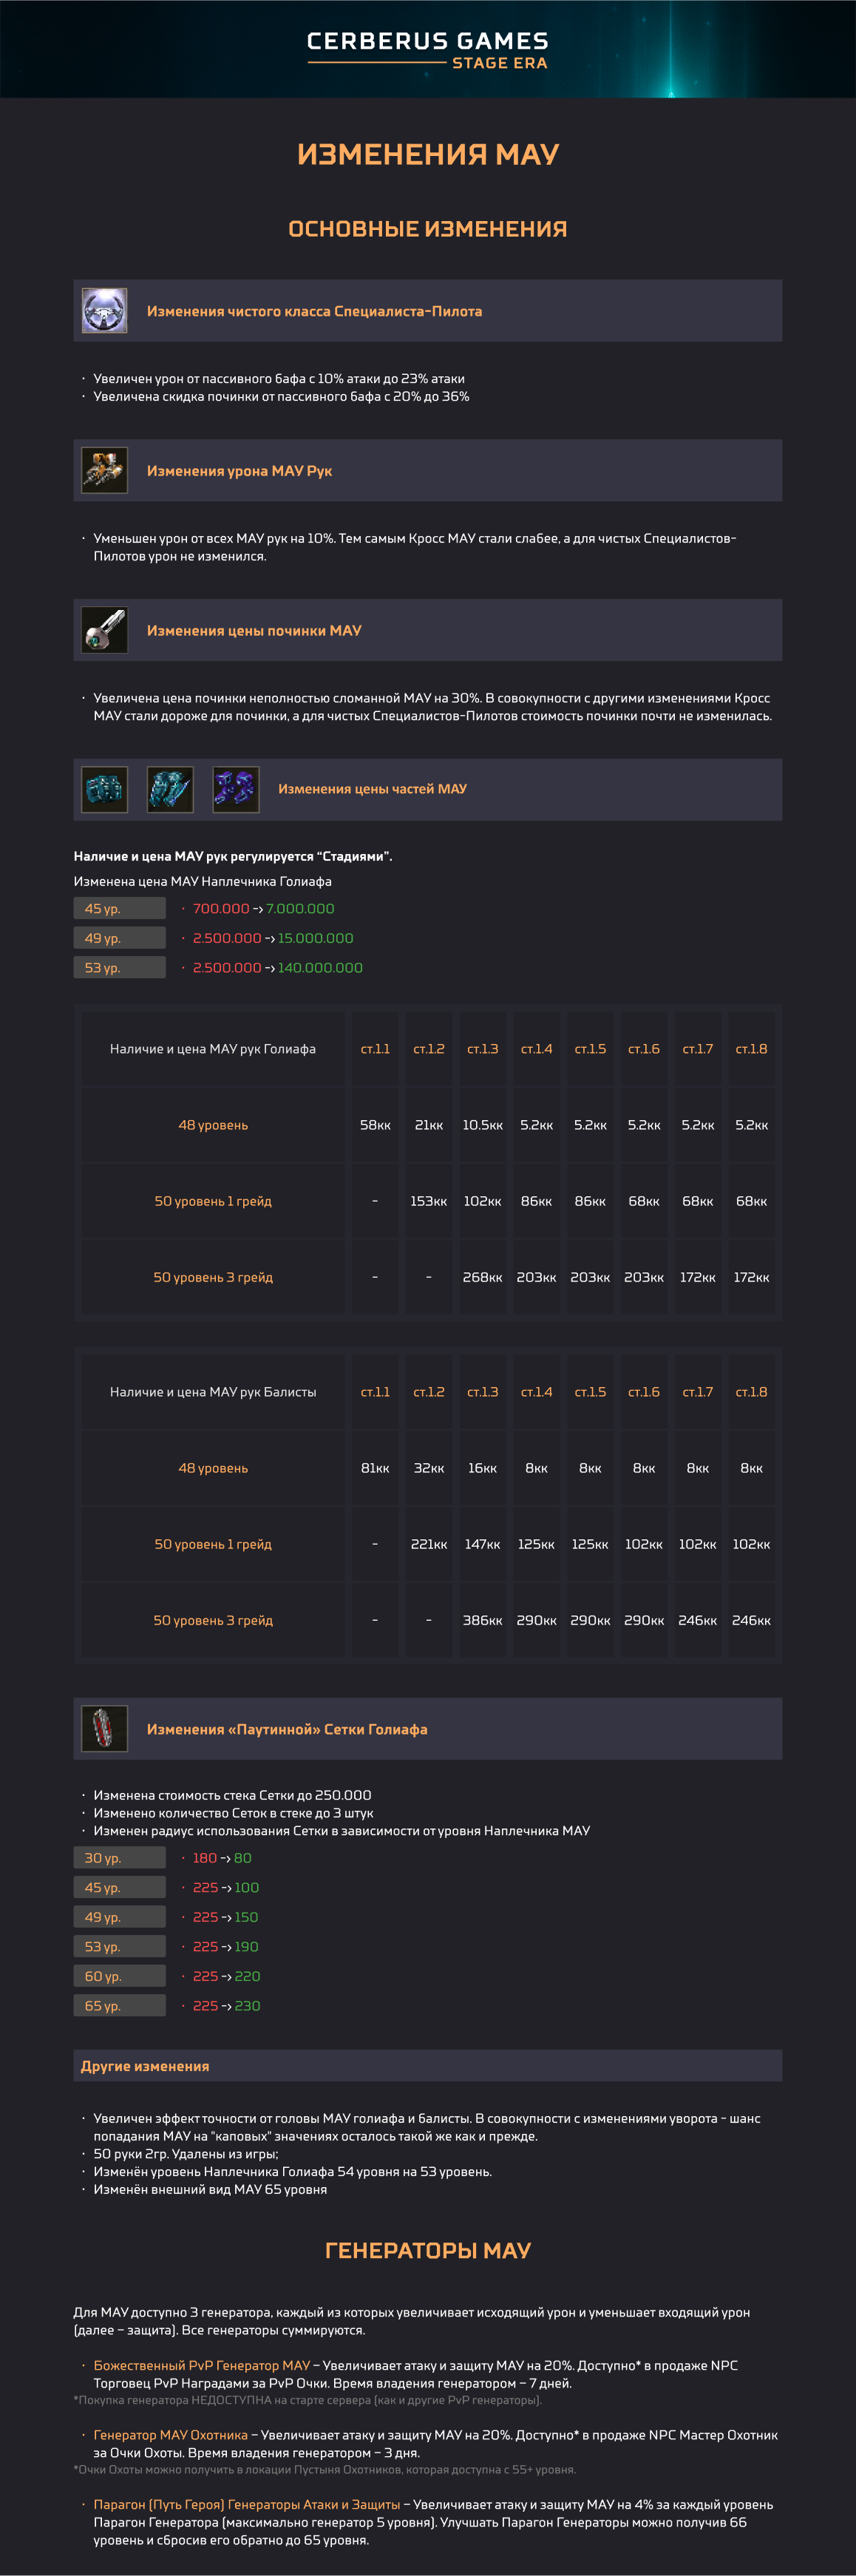Click the Cerberus Games Stage Era logo
The height and width of the screenshot is (2576, 856).
click(427, 49)
